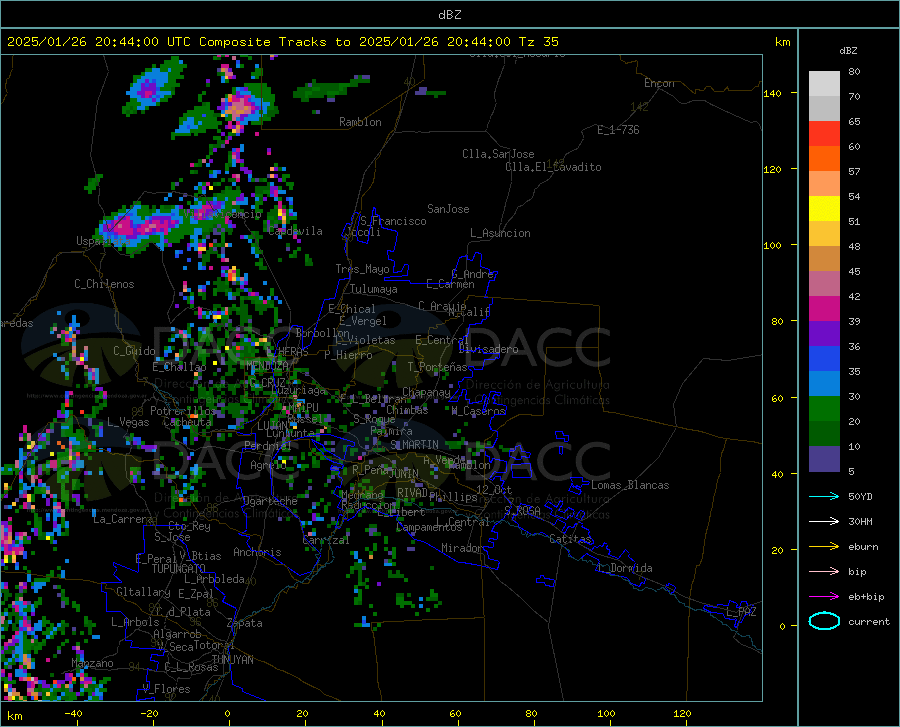Click the pink bip arrow legend icon
This screenshot has width=900, height=727.
[x=824, y=572]
